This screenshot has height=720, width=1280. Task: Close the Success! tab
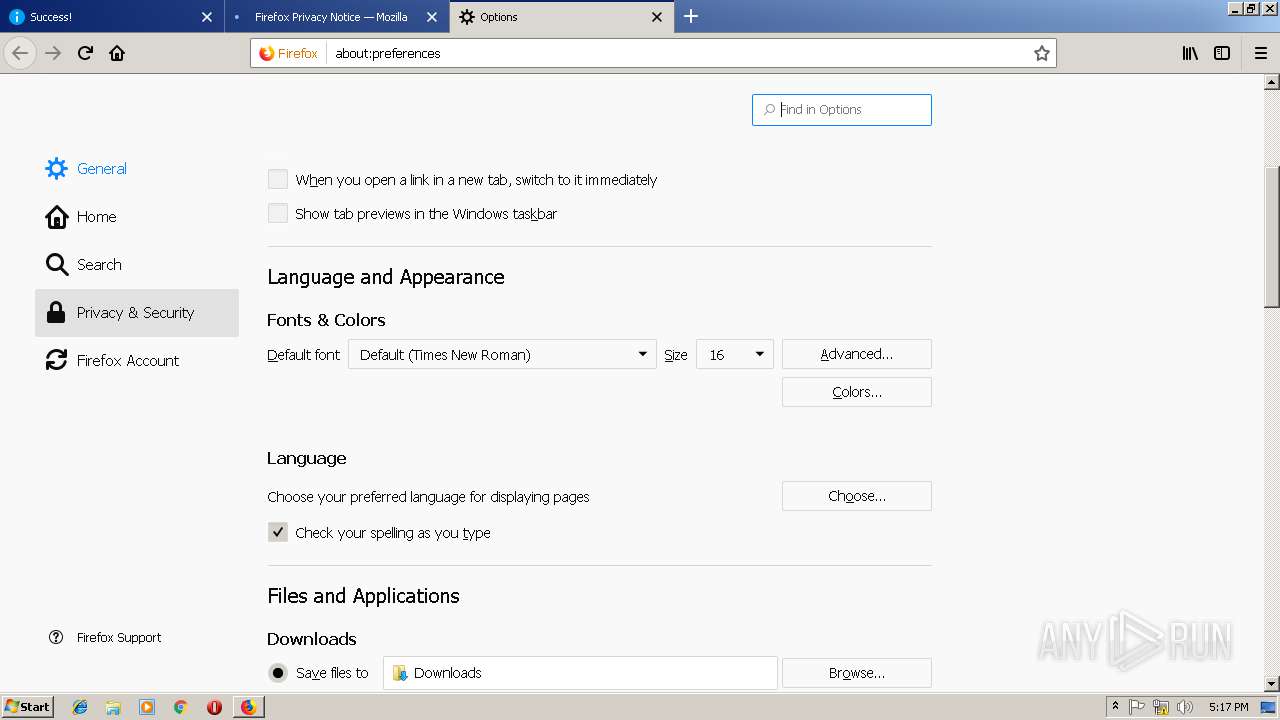point(207,17)
